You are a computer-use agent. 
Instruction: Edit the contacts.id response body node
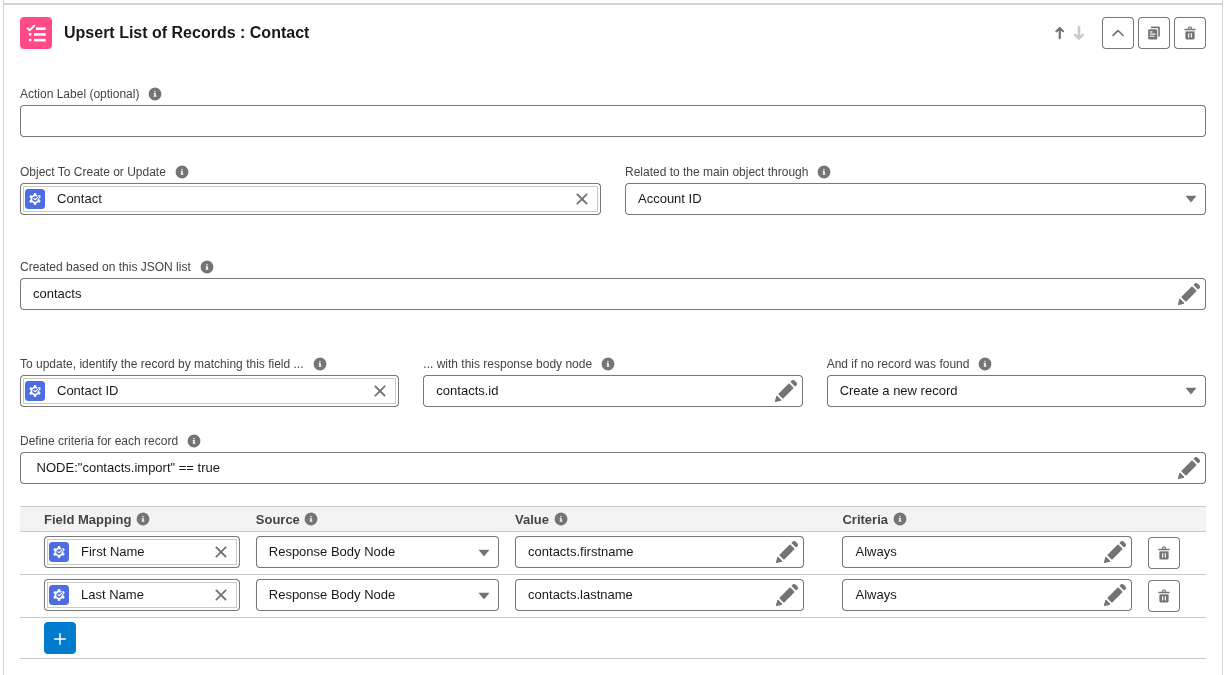[786, 391]
